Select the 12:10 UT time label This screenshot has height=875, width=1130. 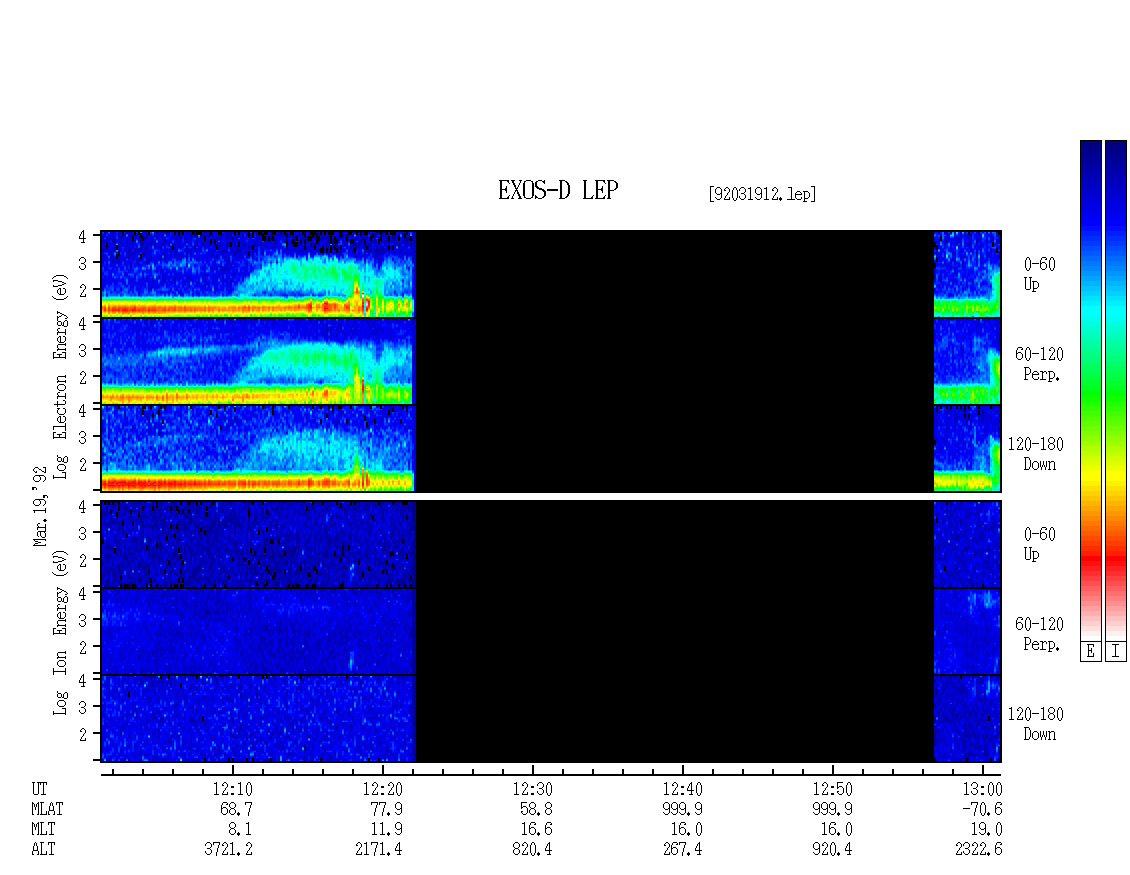(232, 789)
